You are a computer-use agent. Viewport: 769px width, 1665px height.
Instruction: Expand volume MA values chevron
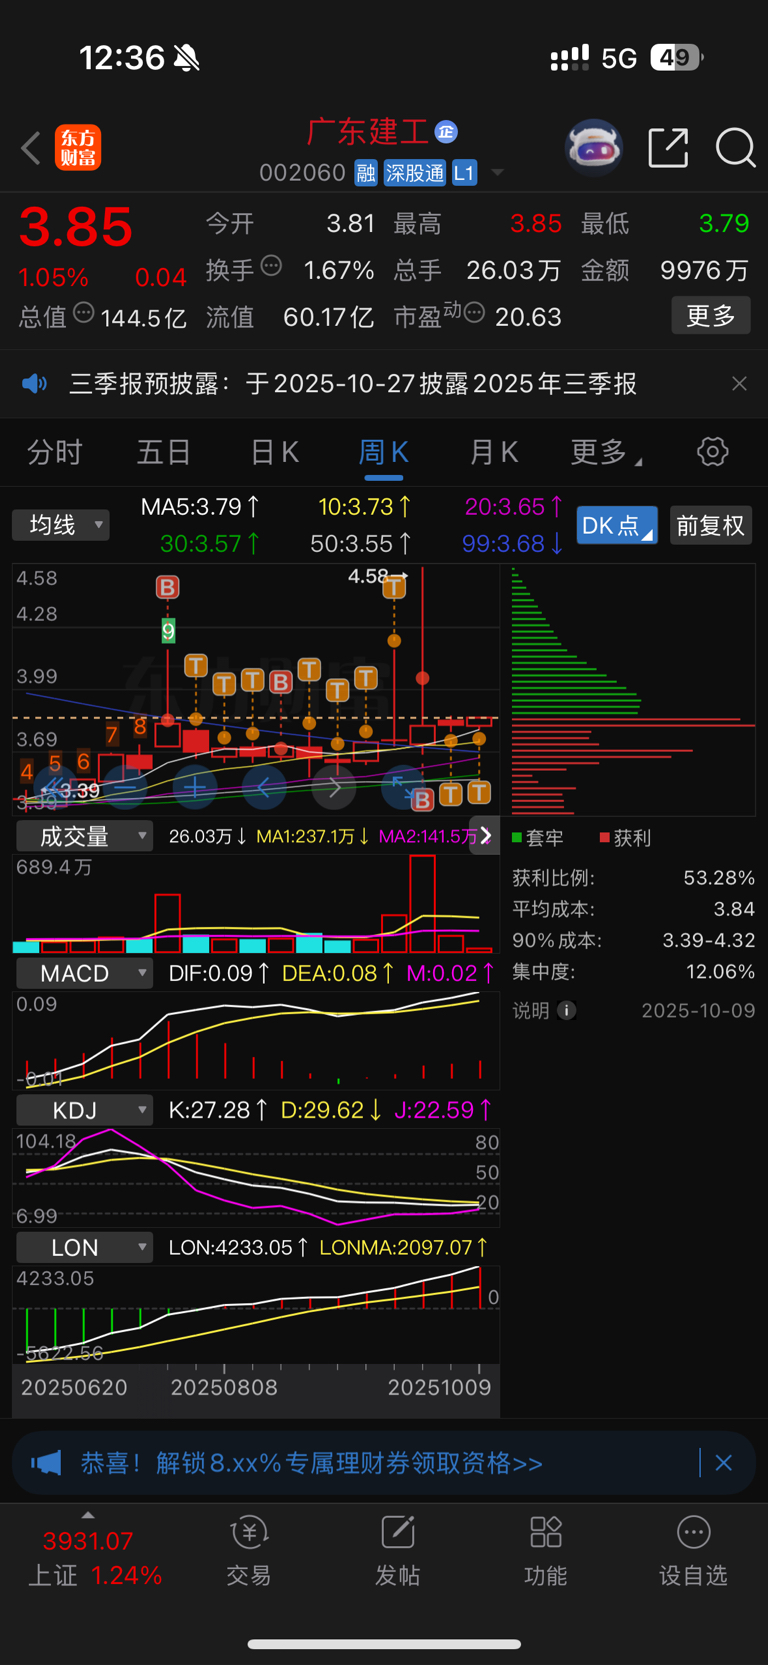[x=485, y=836]
